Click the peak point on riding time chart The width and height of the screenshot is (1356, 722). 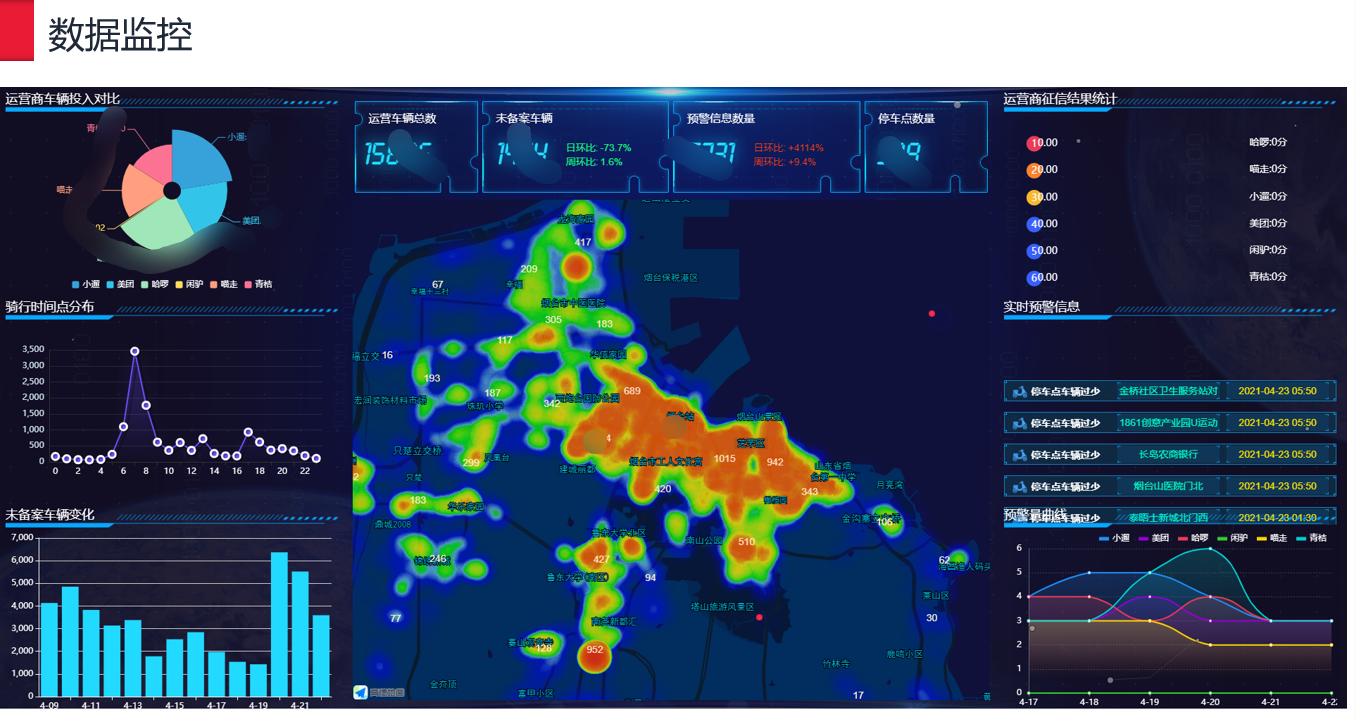coord(135,351)
